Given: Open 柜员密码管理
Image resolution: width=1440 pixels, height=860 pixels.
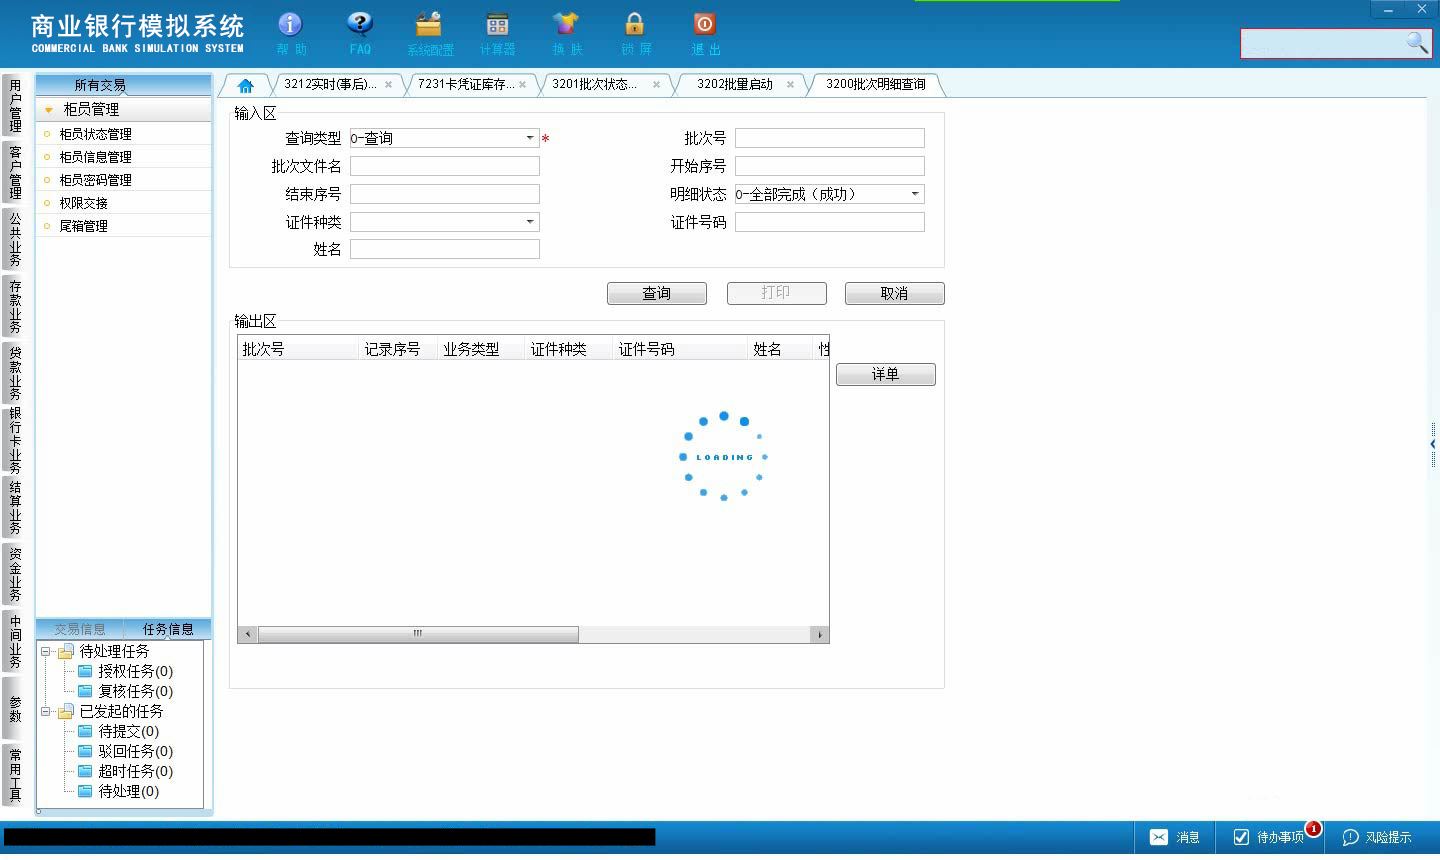Looking at the screenshot, I should [95, 180].
